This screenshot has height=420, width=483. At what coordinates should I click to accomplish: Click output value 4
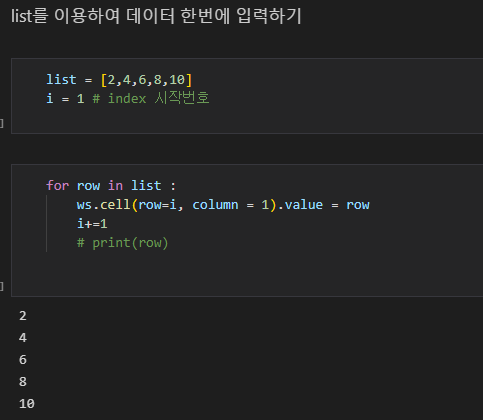point(23,338)
